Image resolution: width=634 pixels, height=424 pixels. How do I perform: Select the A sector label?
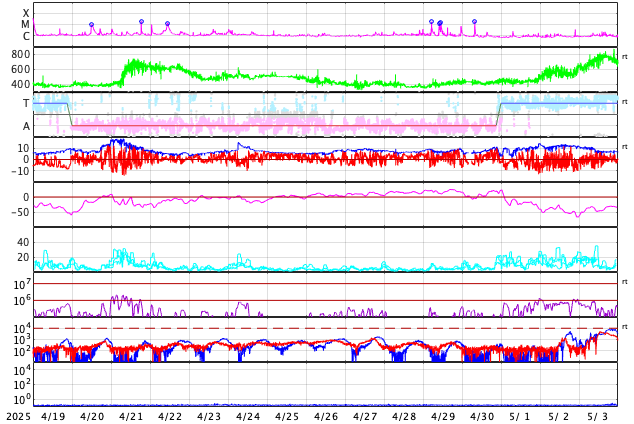(26, 127)
